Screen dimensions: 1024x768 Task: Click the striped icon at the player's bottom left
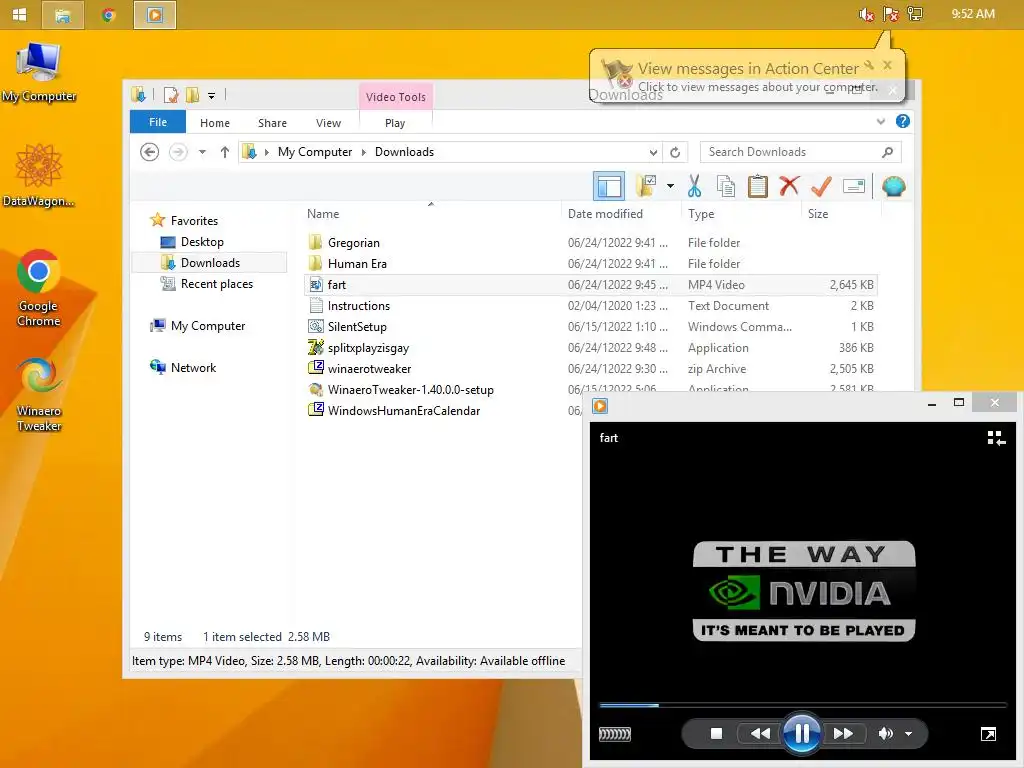615,734
